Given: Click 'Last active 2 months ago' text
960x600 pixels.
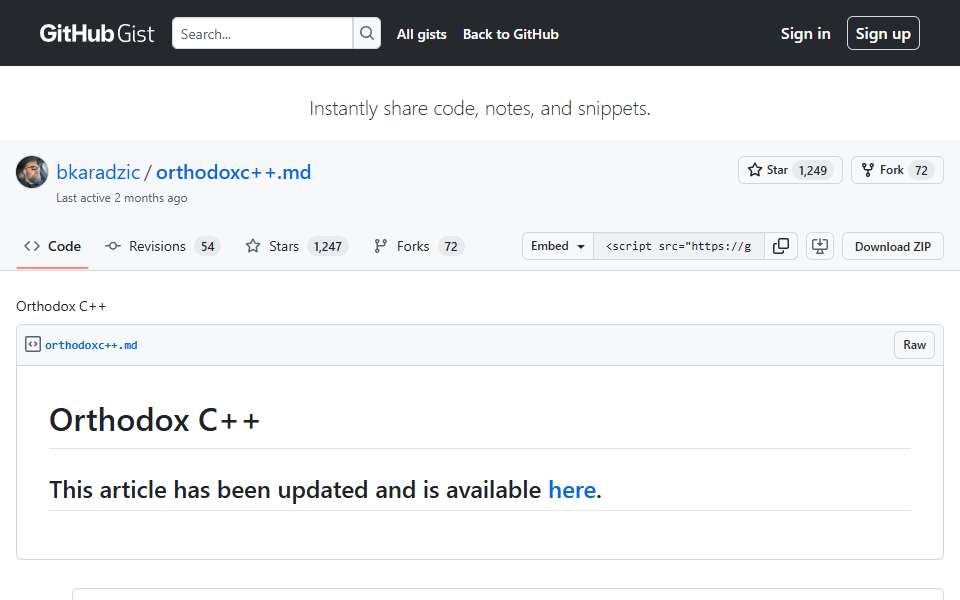Looking at the screenshot, I should [x=122, y=198].
